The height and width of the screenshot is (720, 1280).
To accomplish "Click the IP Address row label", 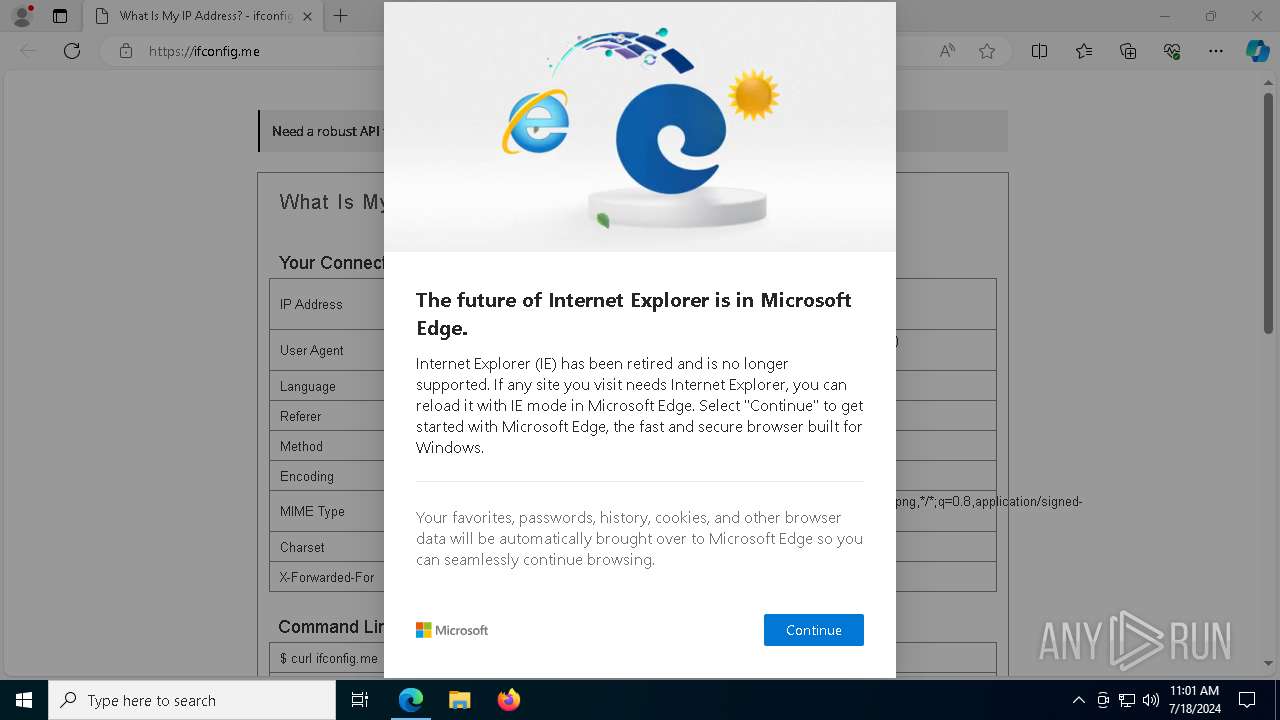I will pyautogui.click(x=311, y=304).
